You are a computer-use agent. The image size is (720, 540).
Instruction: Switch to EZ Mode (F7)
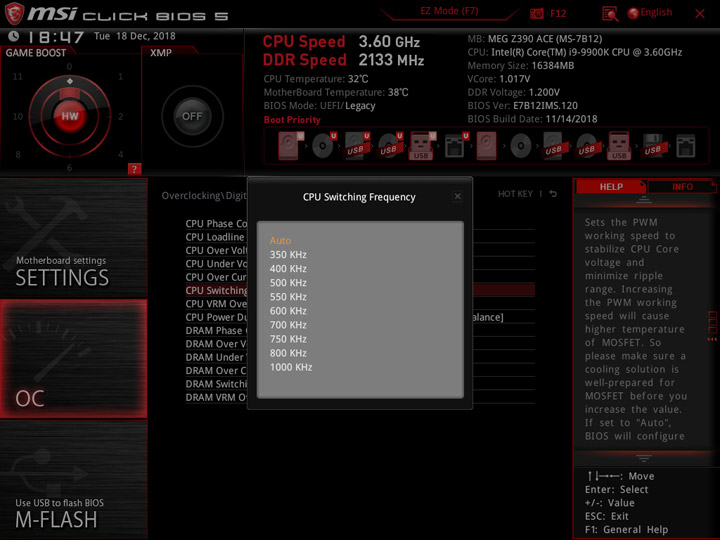click(449, 11)
